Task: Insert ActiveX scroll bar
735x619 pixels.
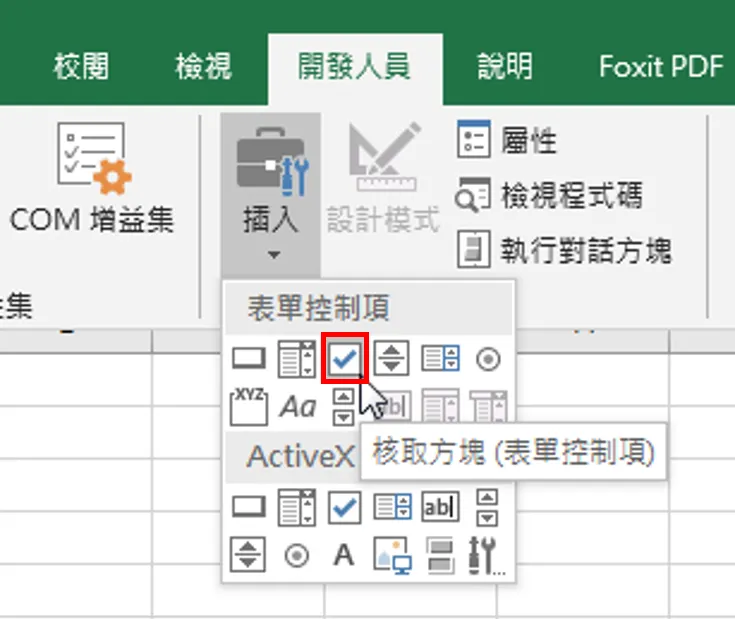Action: coord(487,507)
